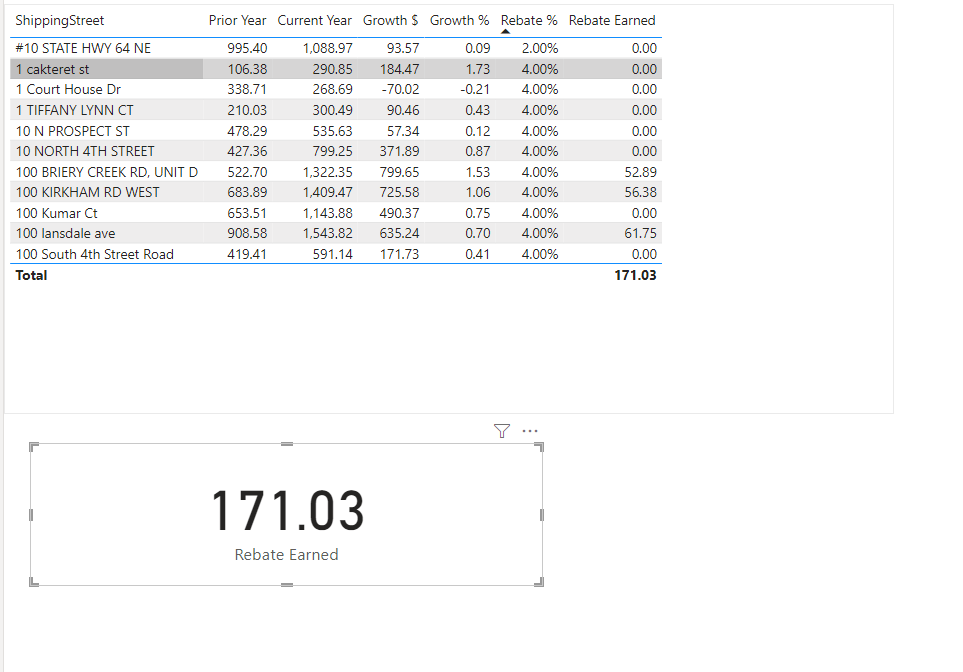963x672 pixels.
Task: Select the '10 N PROSPECT ST' row
Action: 336,131
